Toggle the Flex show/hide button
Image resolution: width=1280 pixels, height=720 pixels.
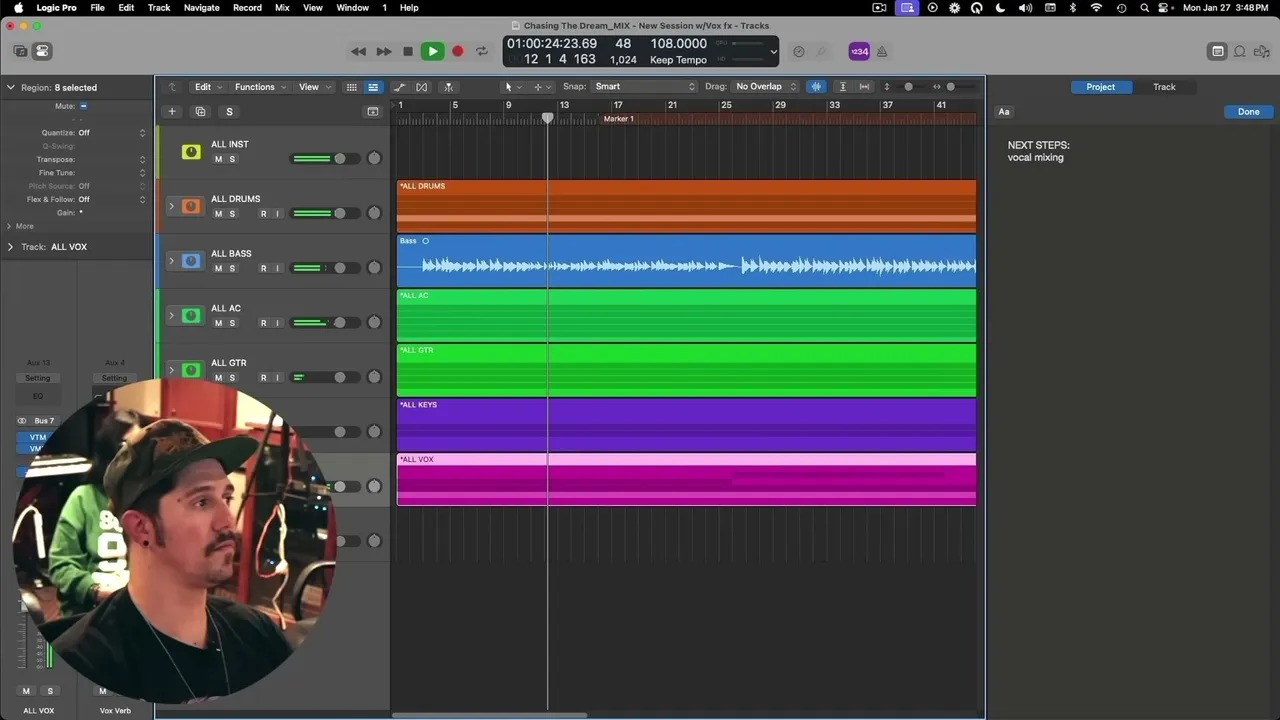pyautogui.click(x=422, y=87)
